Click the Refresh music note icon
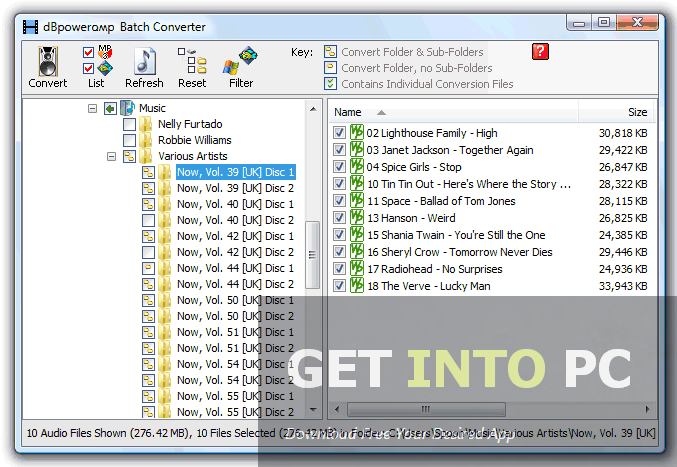677x467 pixels. [145, 61]
